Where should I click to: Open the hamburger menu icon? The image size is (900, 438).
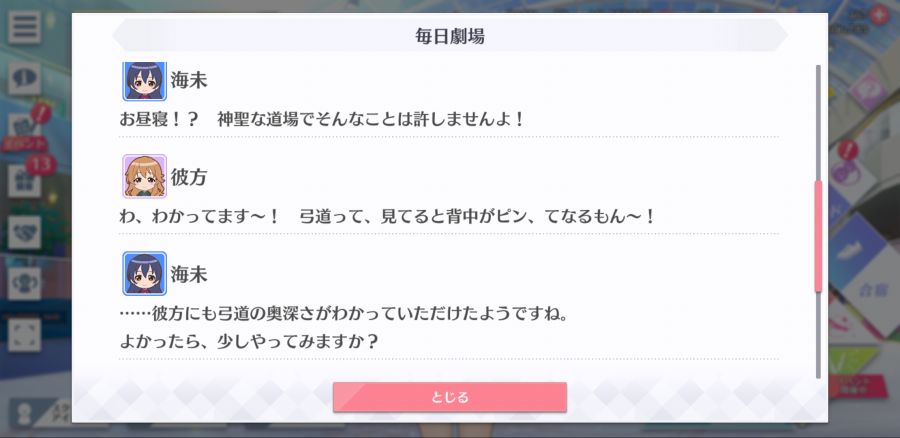tap(24, 27)
